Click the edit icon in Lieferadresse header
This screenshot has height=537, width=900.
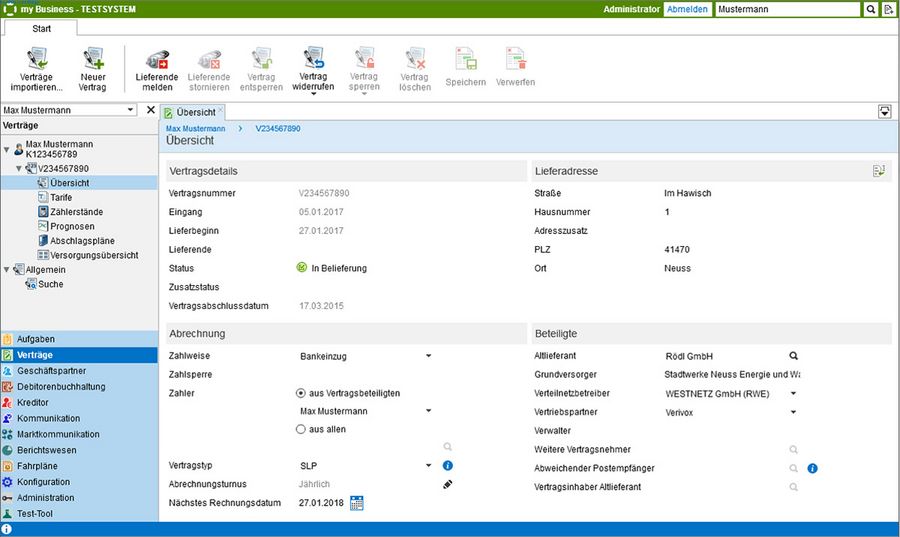pyautogui.click(x=878, y=171)
